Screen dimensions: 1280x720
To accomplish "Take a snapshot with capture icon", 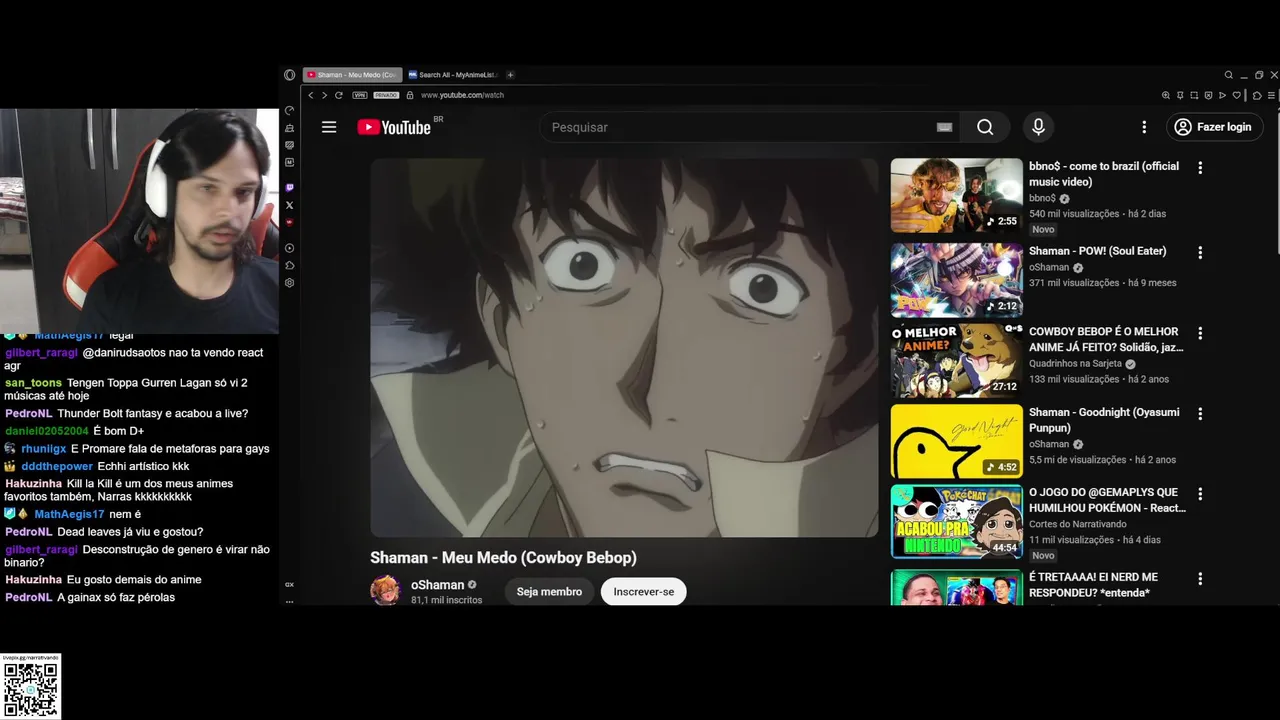I will pos(1194,95).
